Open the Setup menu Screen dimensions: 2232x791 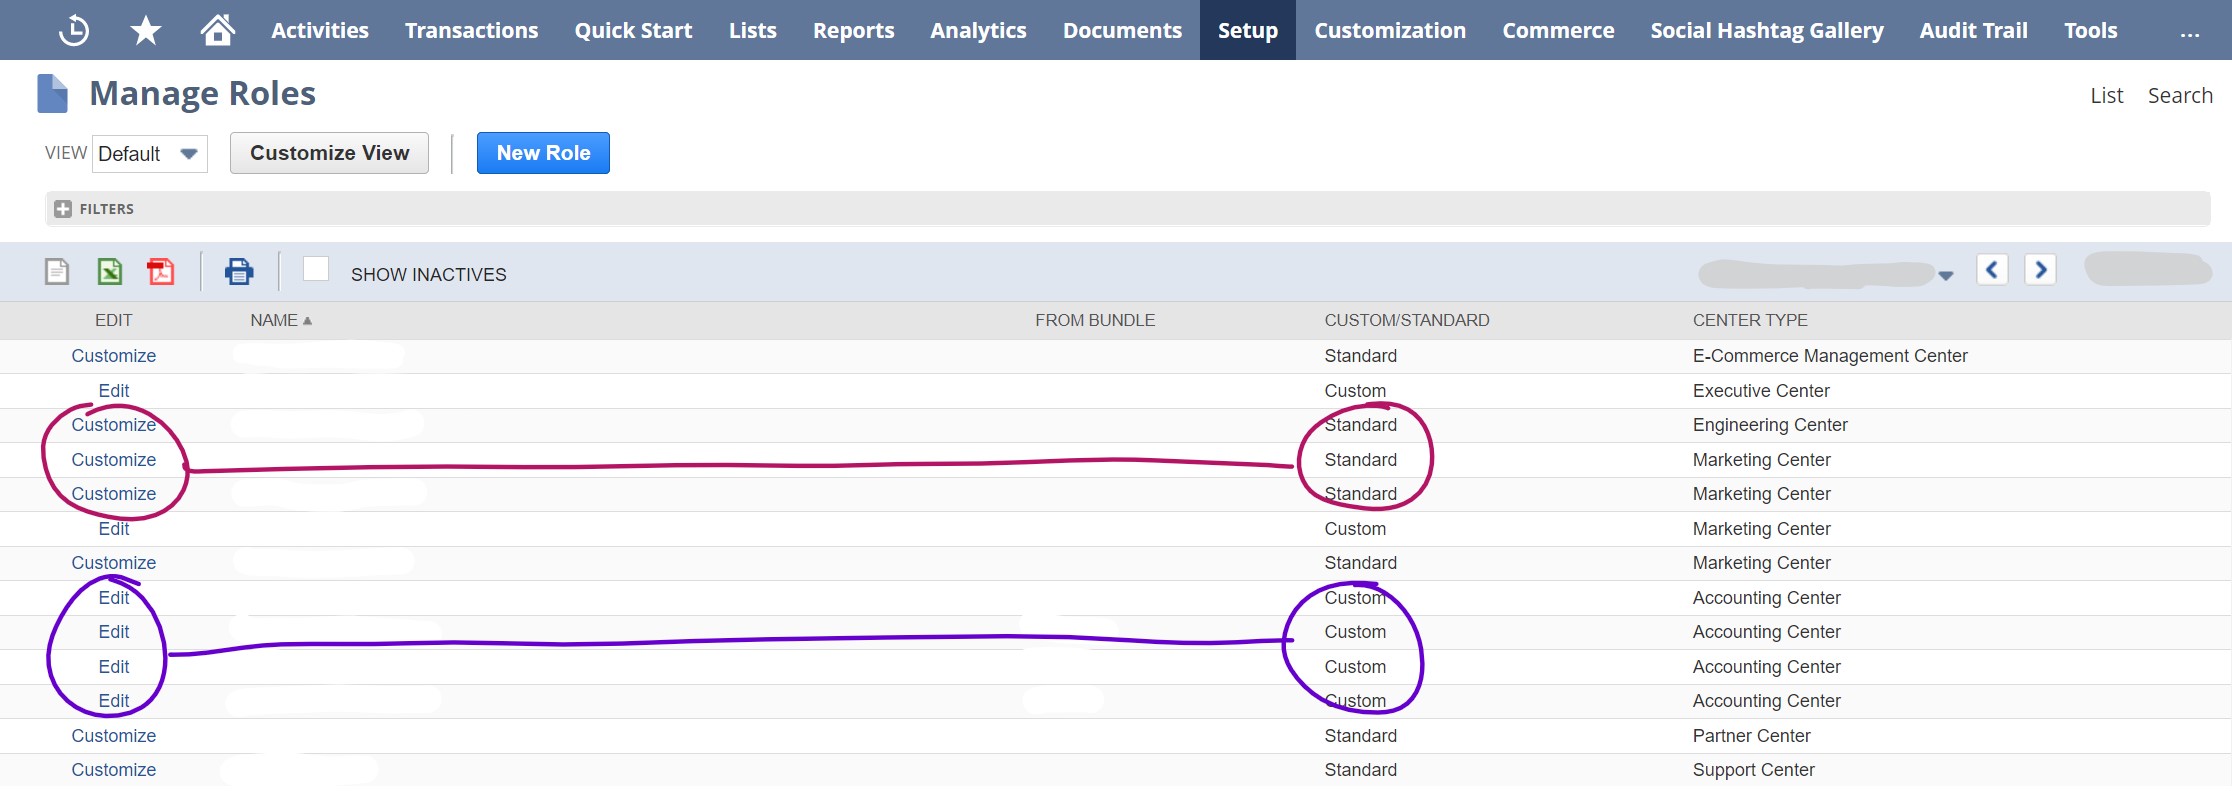pos(1248,31)
